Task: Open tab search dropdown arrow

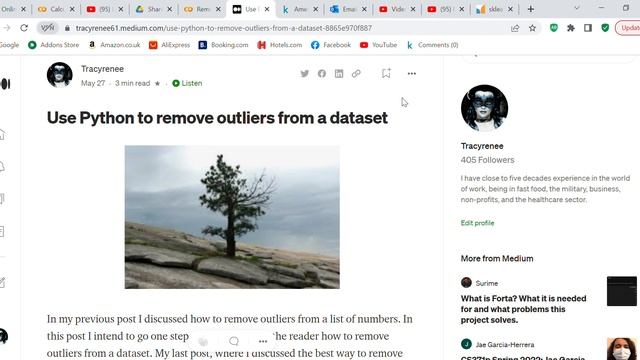Action: (x=577, y=8)
